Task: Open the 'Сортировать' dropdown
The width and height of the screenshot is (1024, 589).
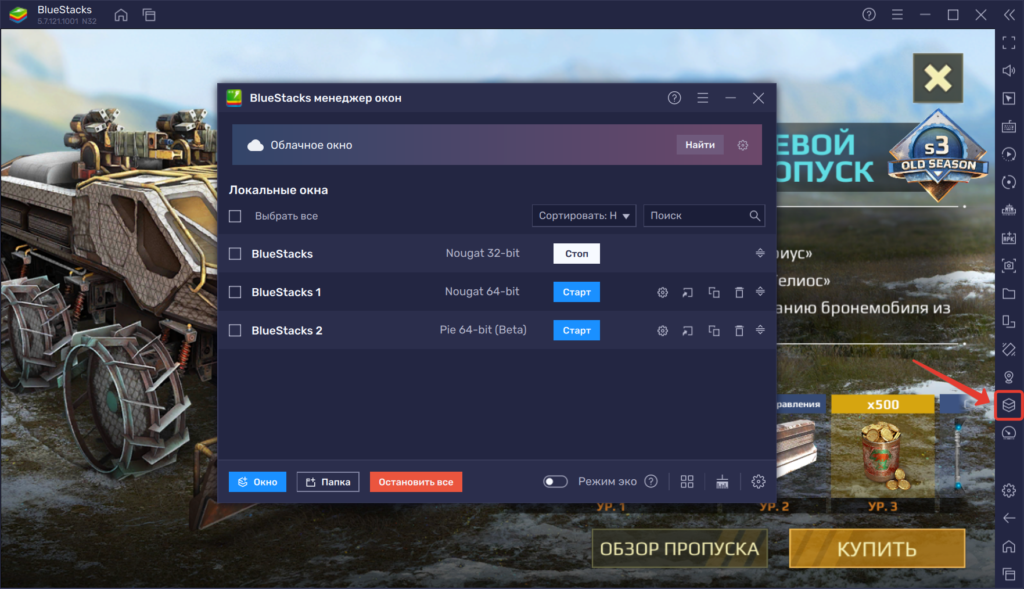Action: coord(584,216)
